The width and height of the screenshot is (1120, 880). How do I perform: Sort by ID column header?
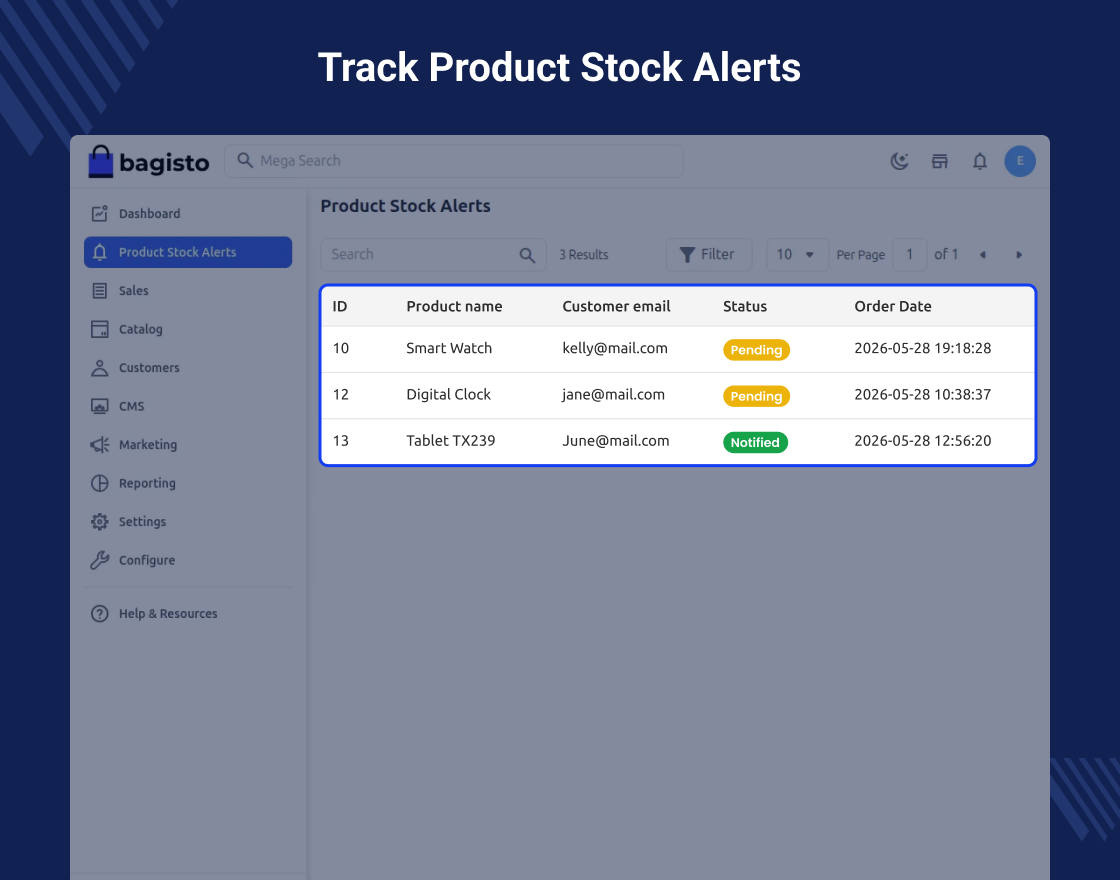click(x=340, y=306)
